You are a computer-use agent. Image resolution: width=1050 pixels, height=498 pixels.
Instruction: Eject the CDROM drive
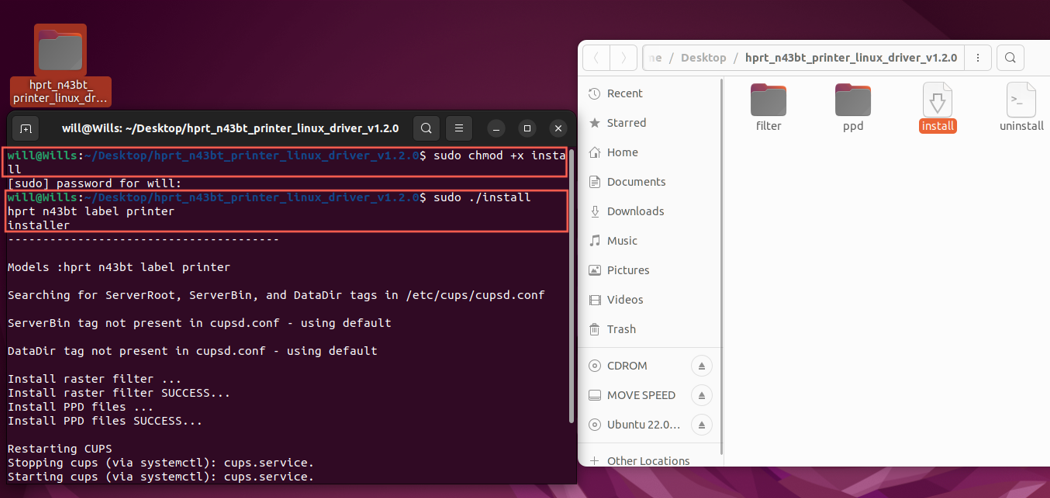point(702,366)
